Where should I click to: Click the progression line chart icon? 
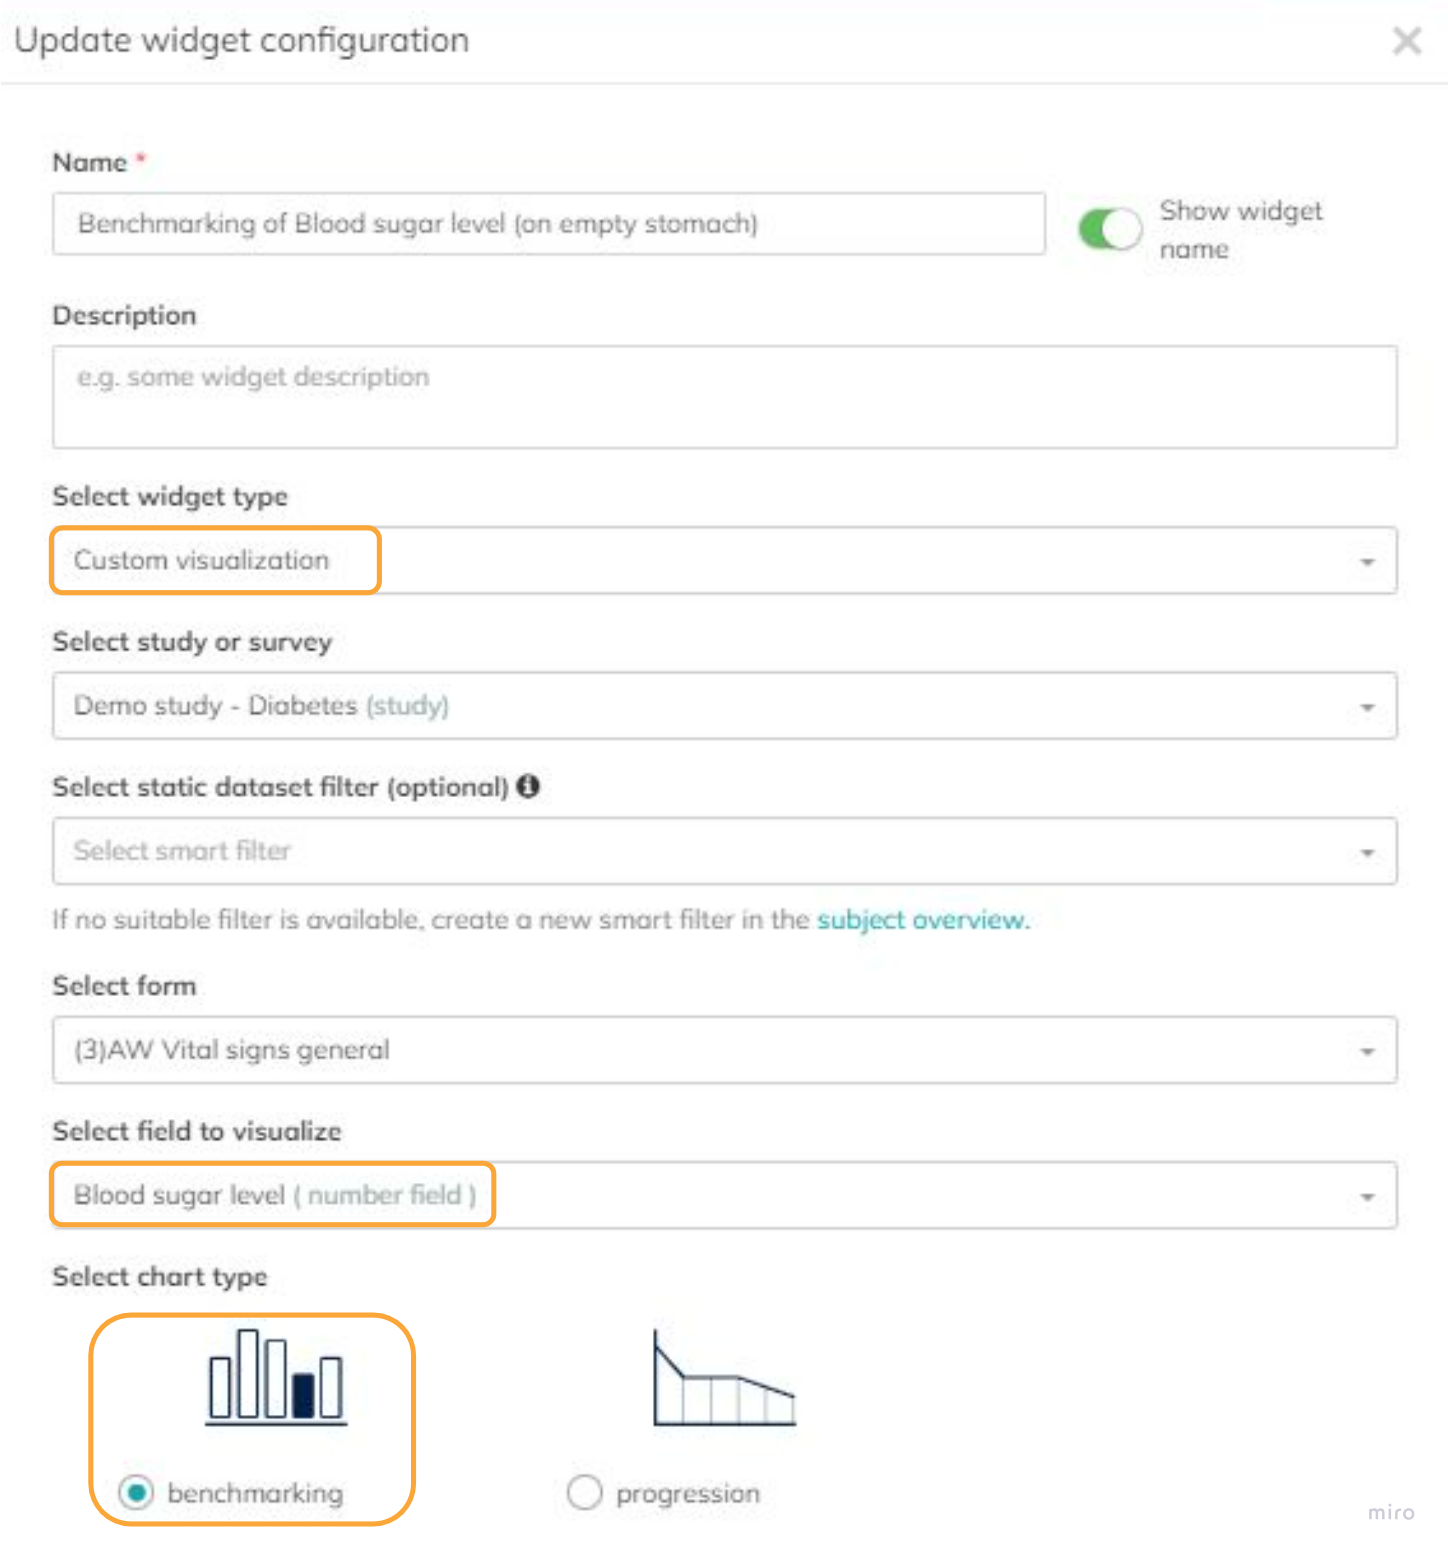click(x=724, y=1378)
